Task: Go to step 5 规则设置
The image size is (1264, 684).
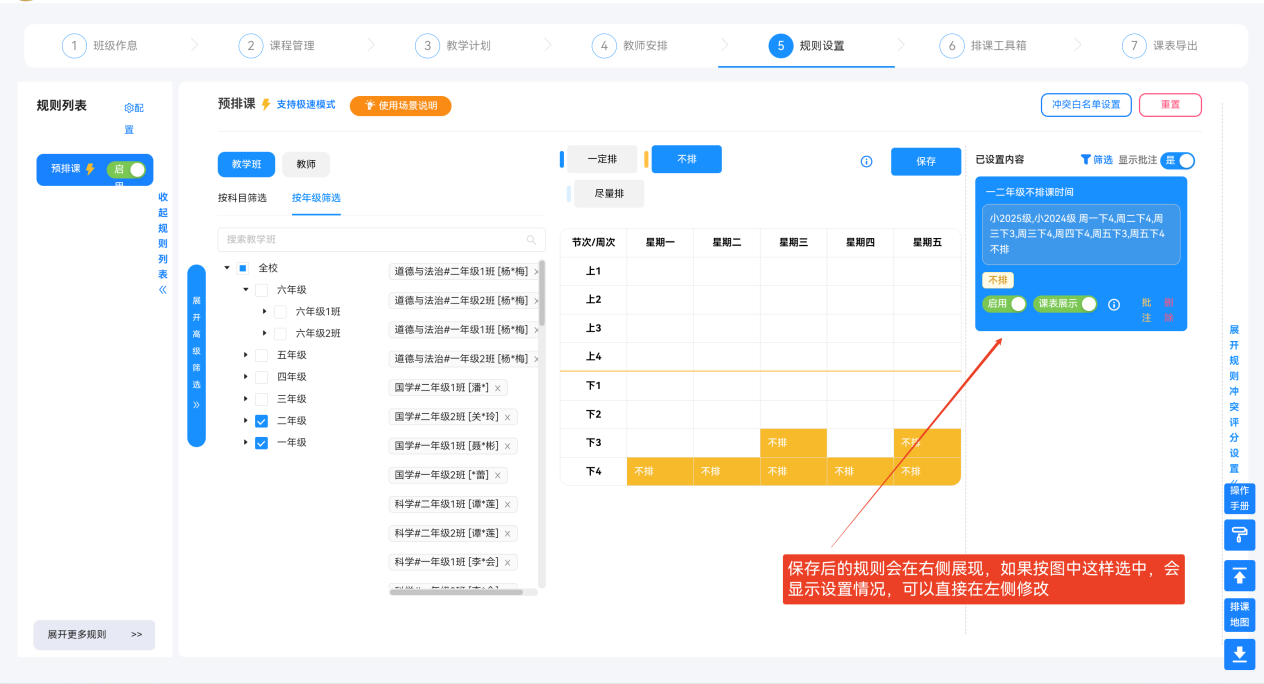Action: [806, 46]
